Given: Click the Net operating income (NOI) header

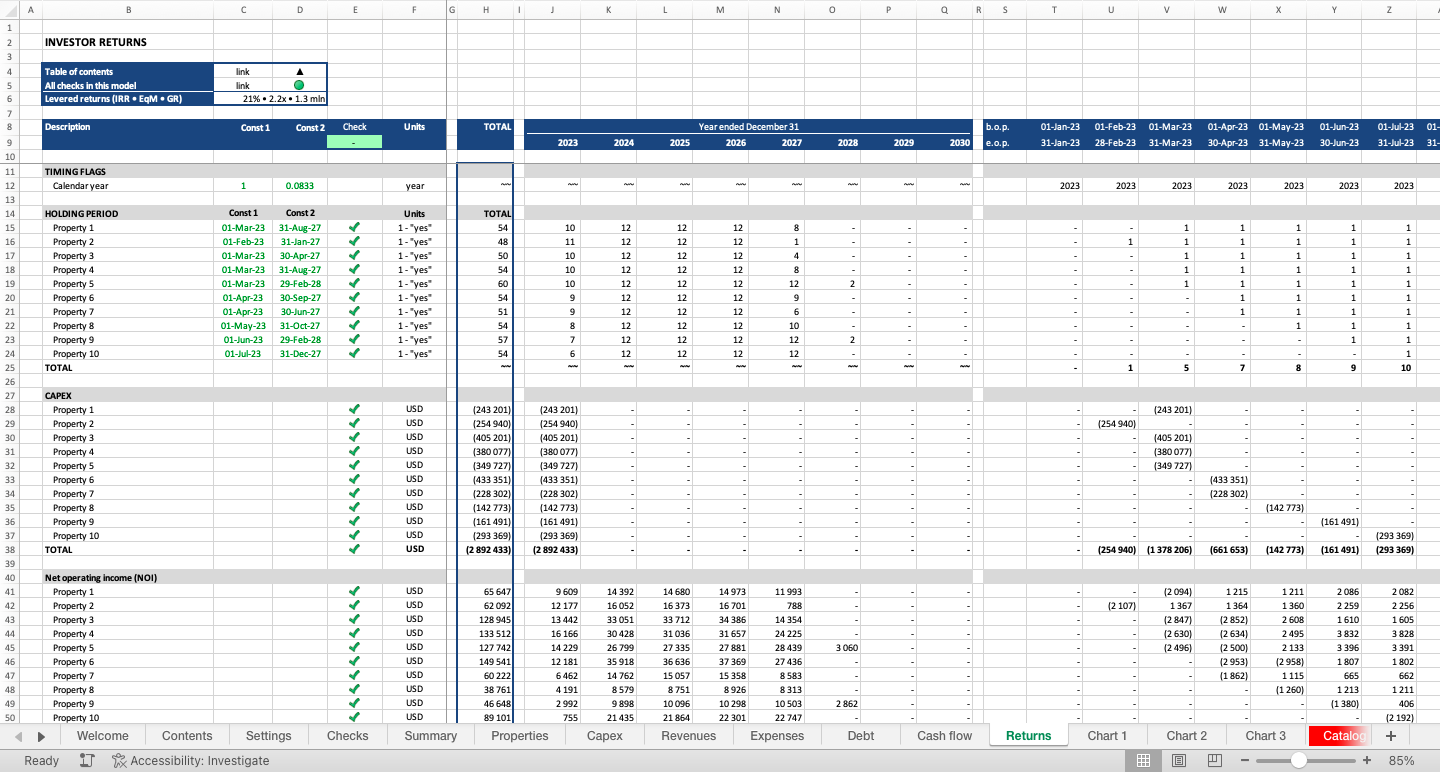Looking at the screenshot, I should pyautogui.click(x=100, y=578).
